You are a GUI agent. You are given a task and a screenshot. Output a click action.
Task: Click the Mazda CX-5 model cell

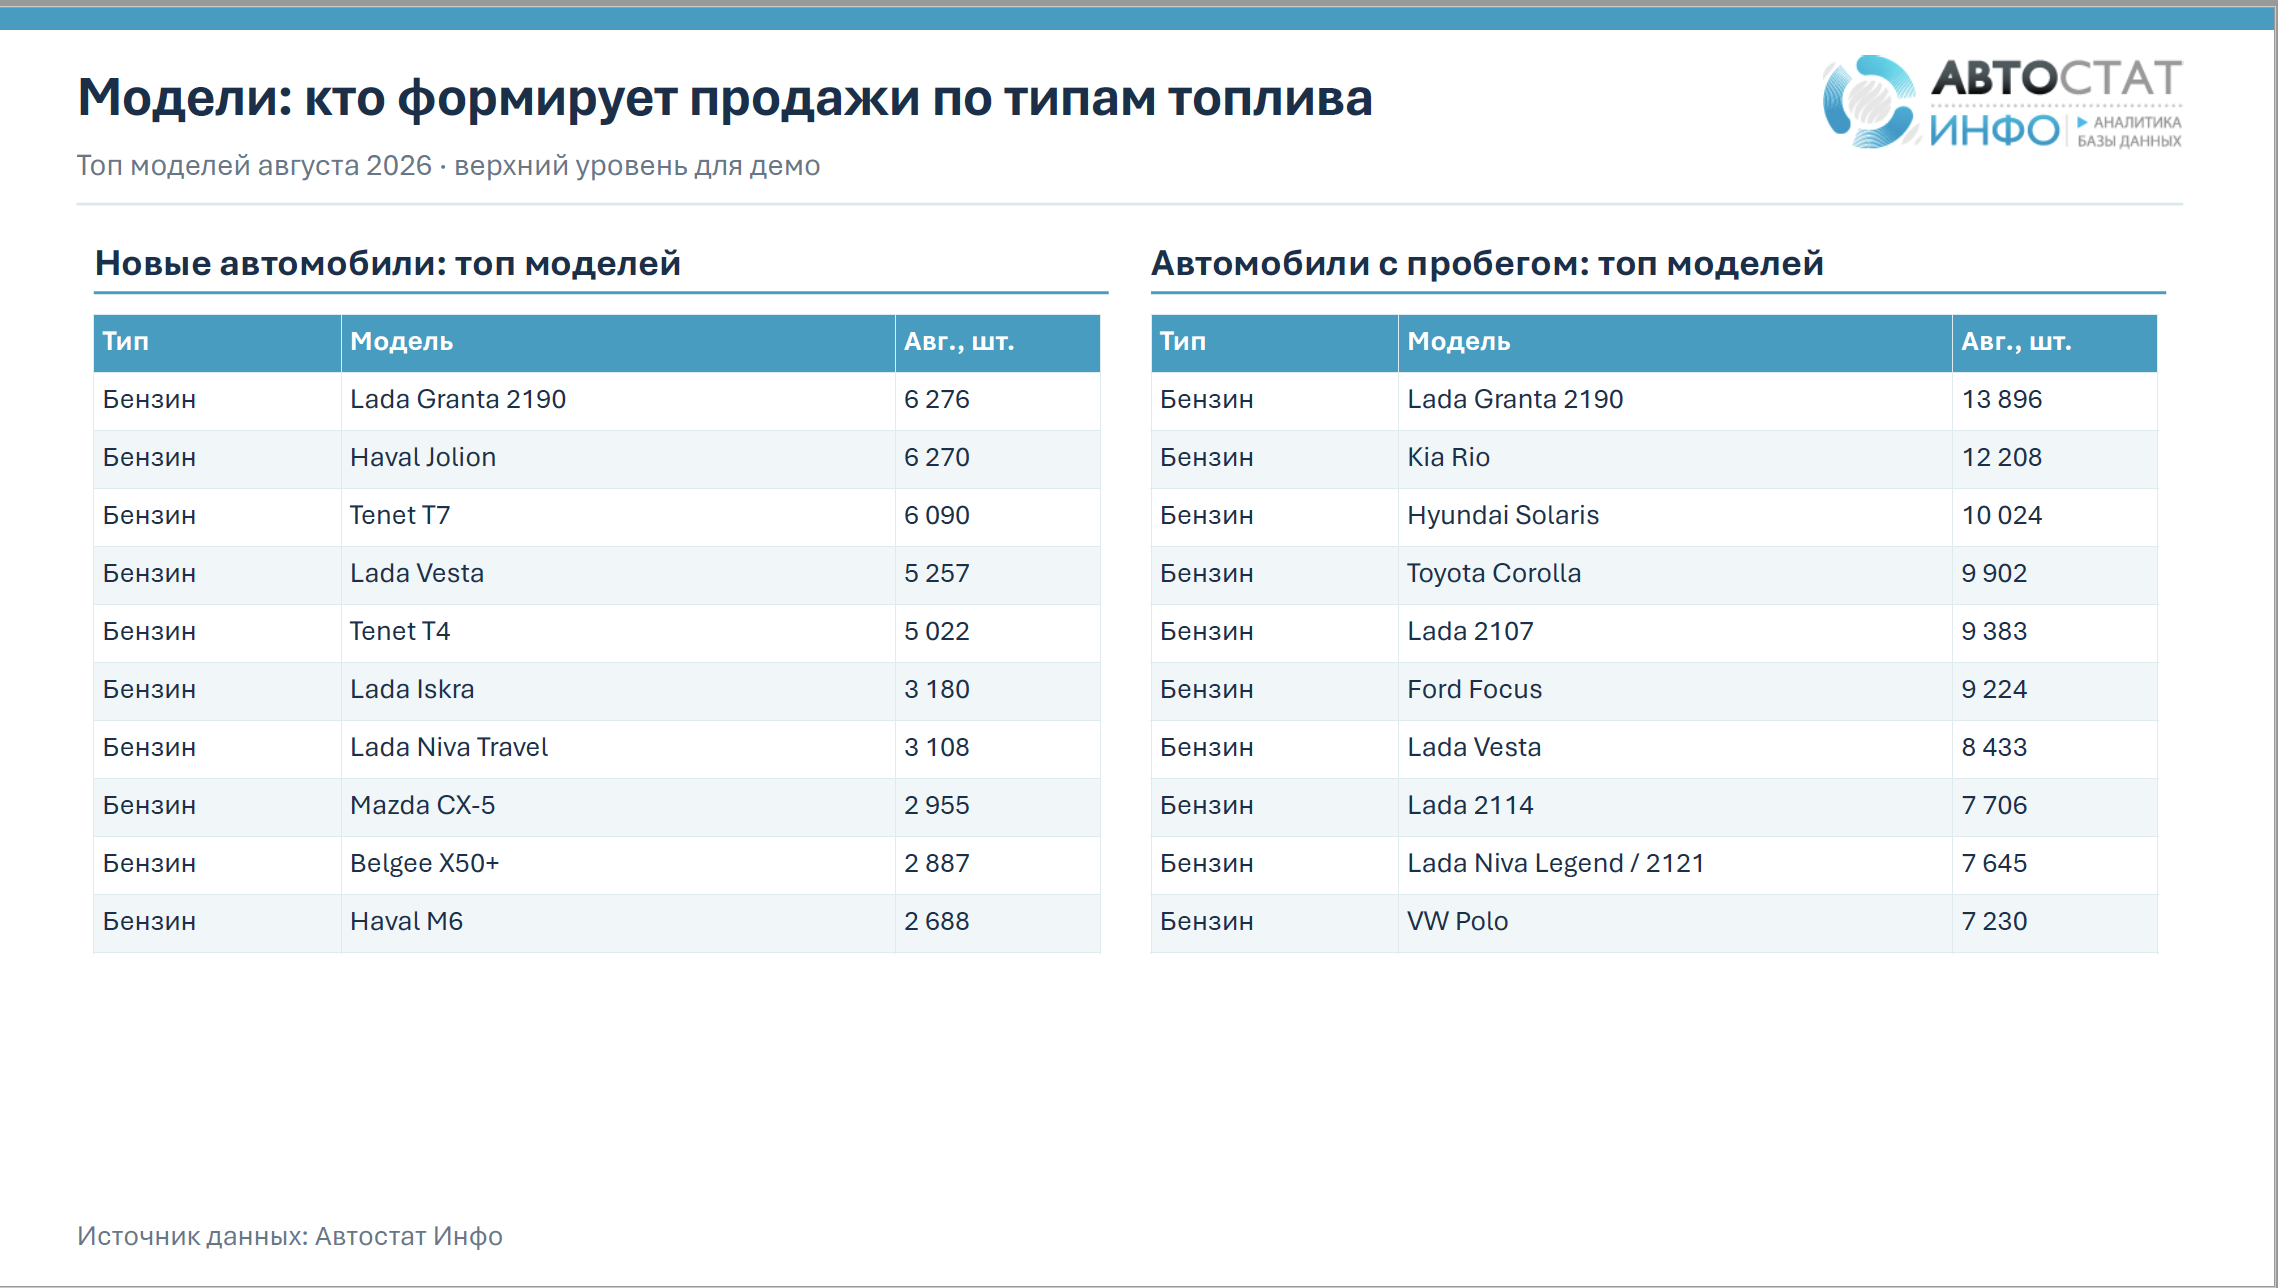(x=618, y=806)
